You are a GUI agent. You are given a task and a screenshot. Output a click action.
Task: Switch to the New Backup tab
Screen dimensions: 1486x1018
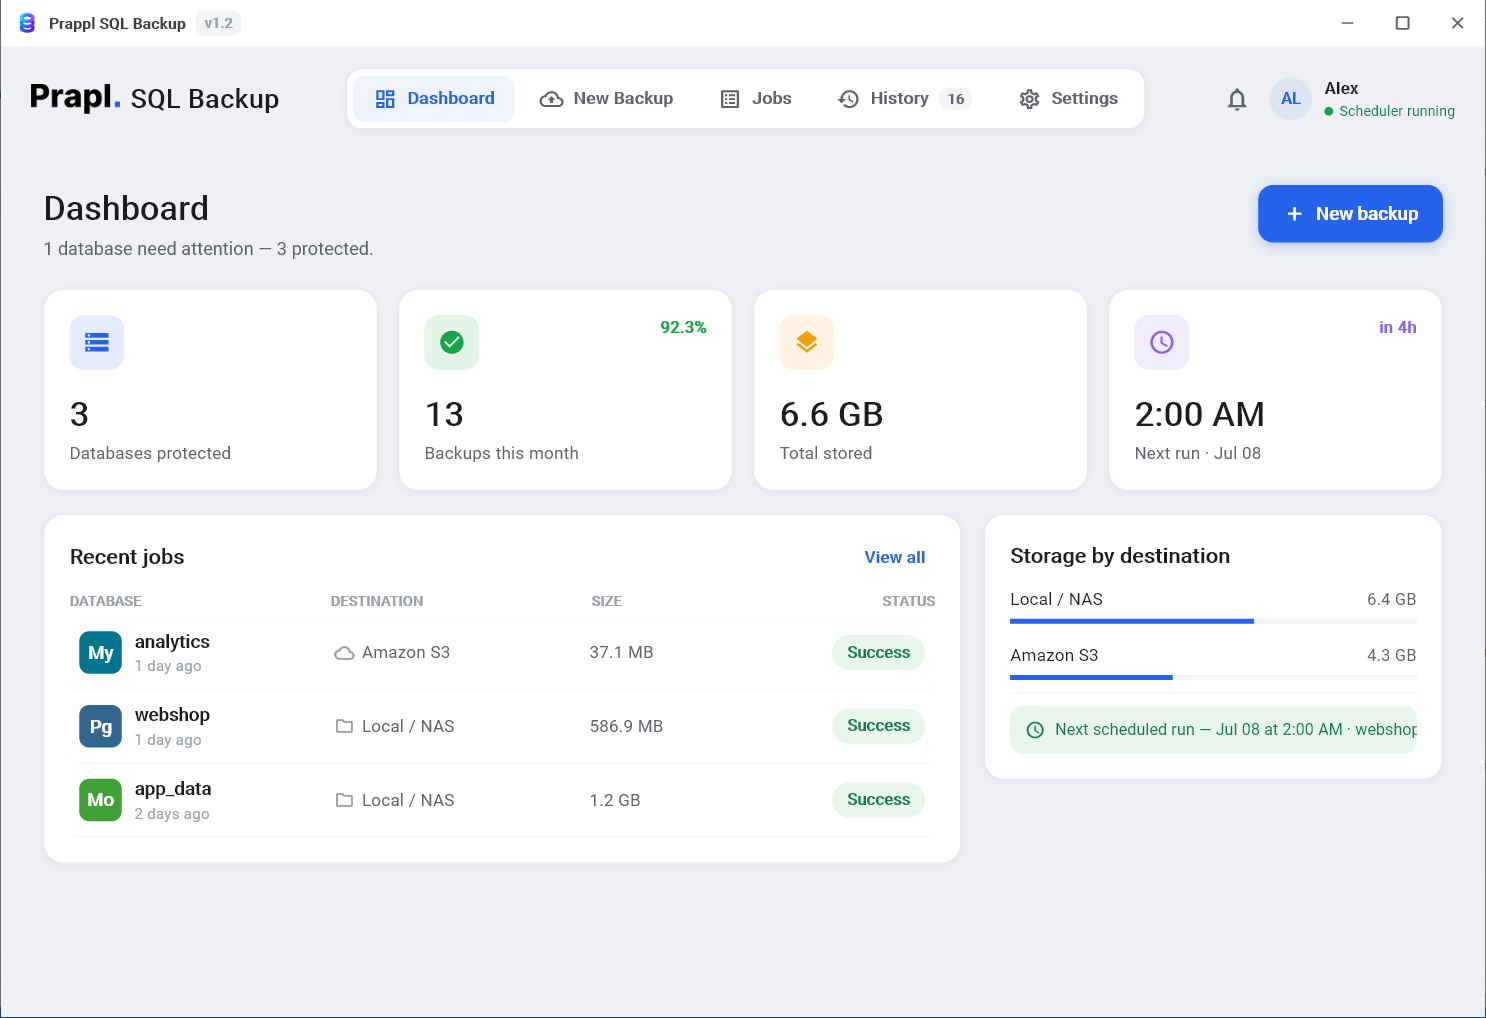click(x=606, y=99)
